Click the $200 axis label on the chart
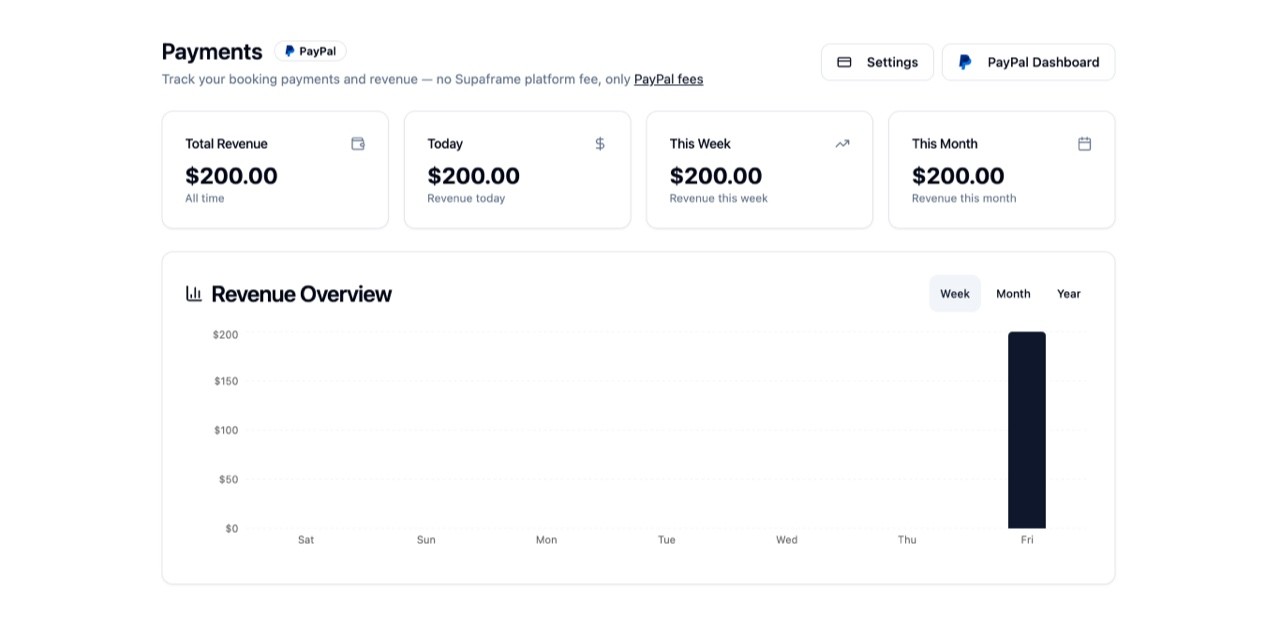1280x630 pixels. click(x=224, y=334)
